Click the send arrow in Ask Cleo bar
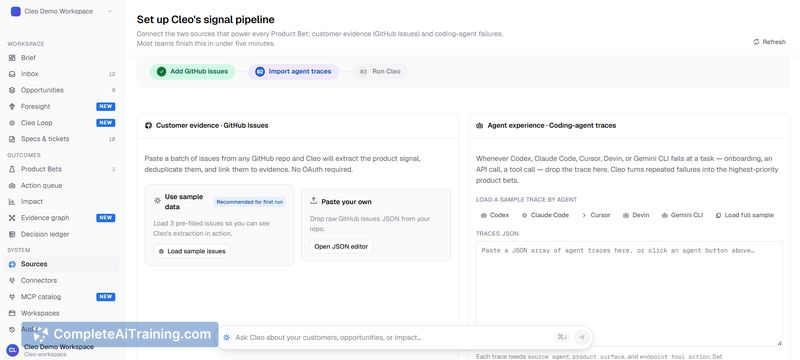This screenshot has height=360, width=800. pyautogui.click(x=581, y=337)
